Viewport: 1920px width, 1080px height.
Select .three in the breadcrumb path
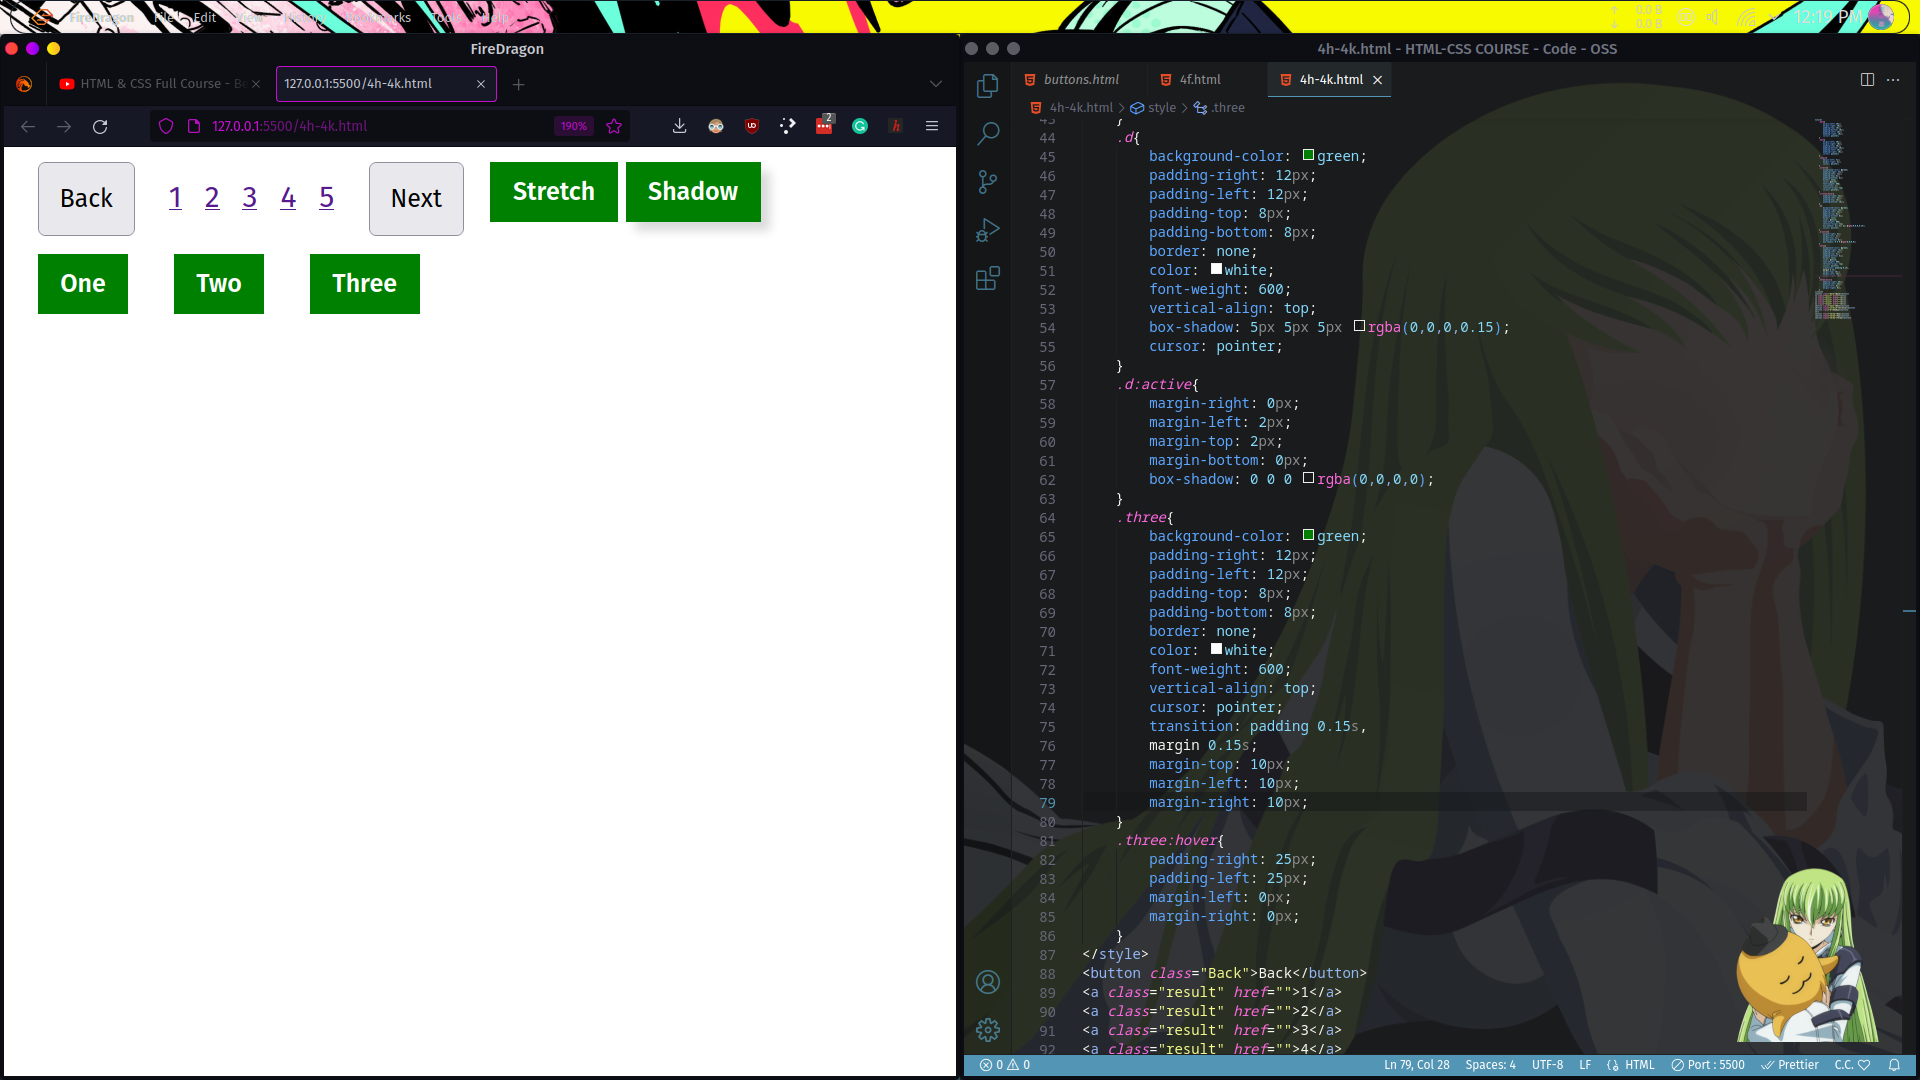(x=1228, y=107)
